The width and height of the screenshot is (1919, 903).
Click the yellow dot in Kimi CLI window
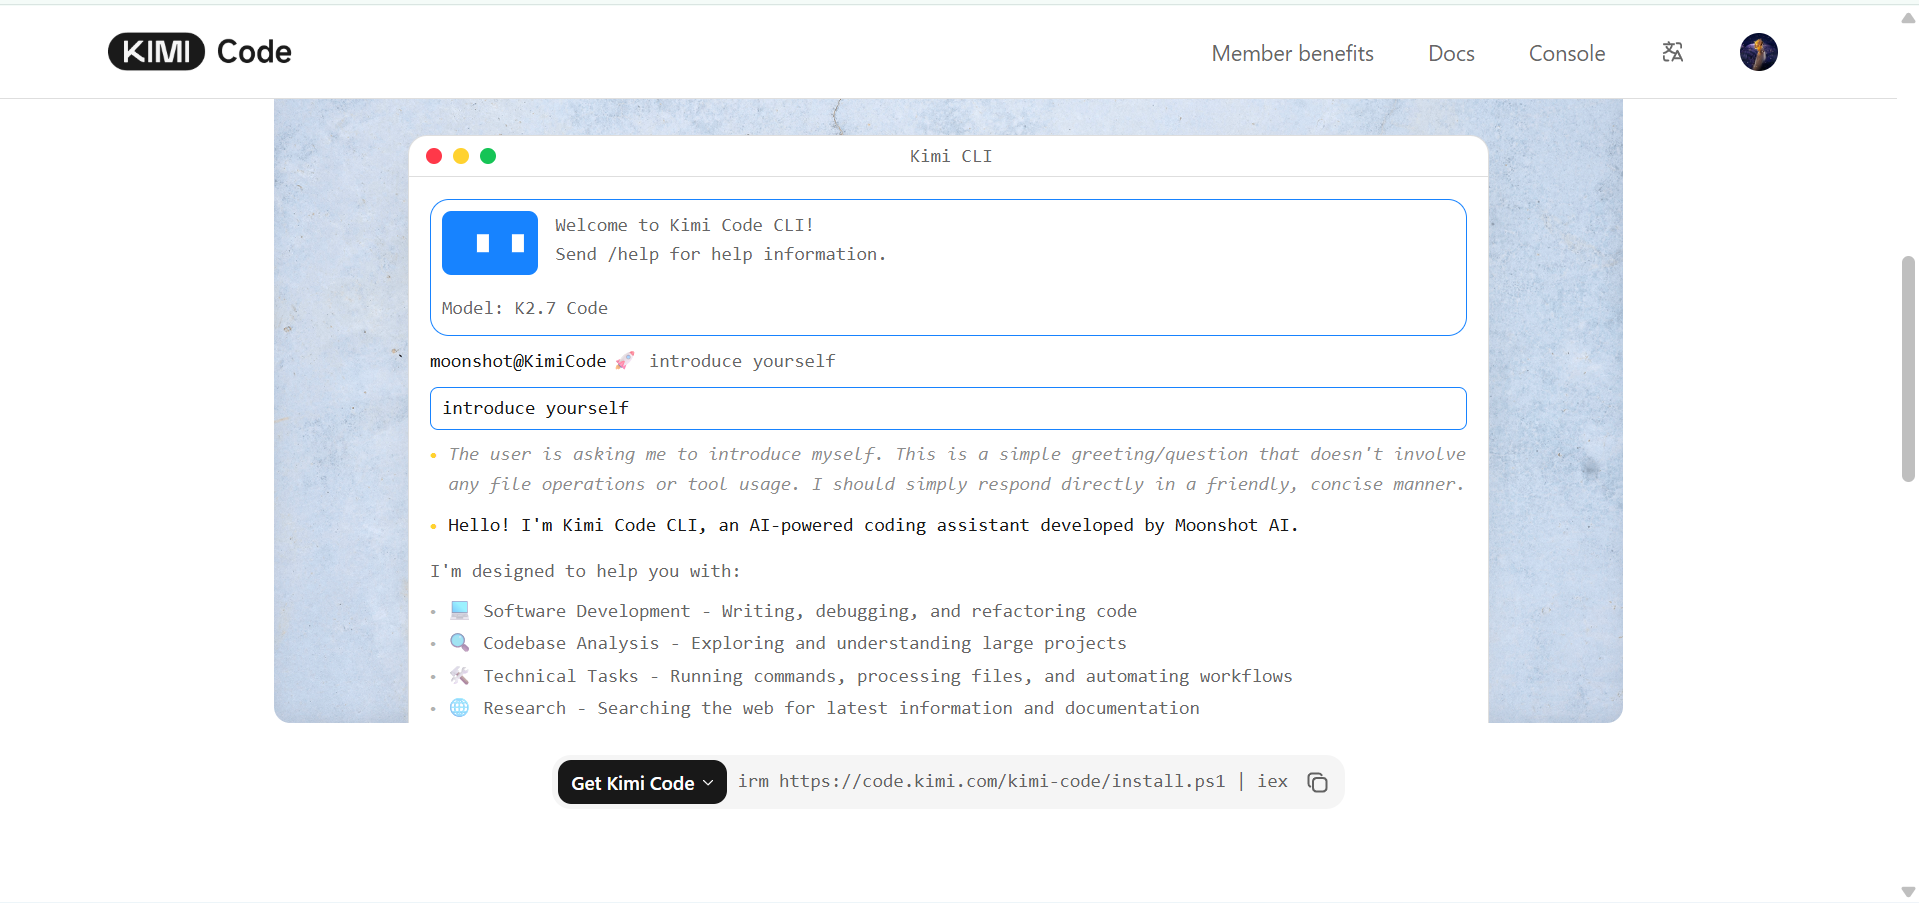[461, 156]
